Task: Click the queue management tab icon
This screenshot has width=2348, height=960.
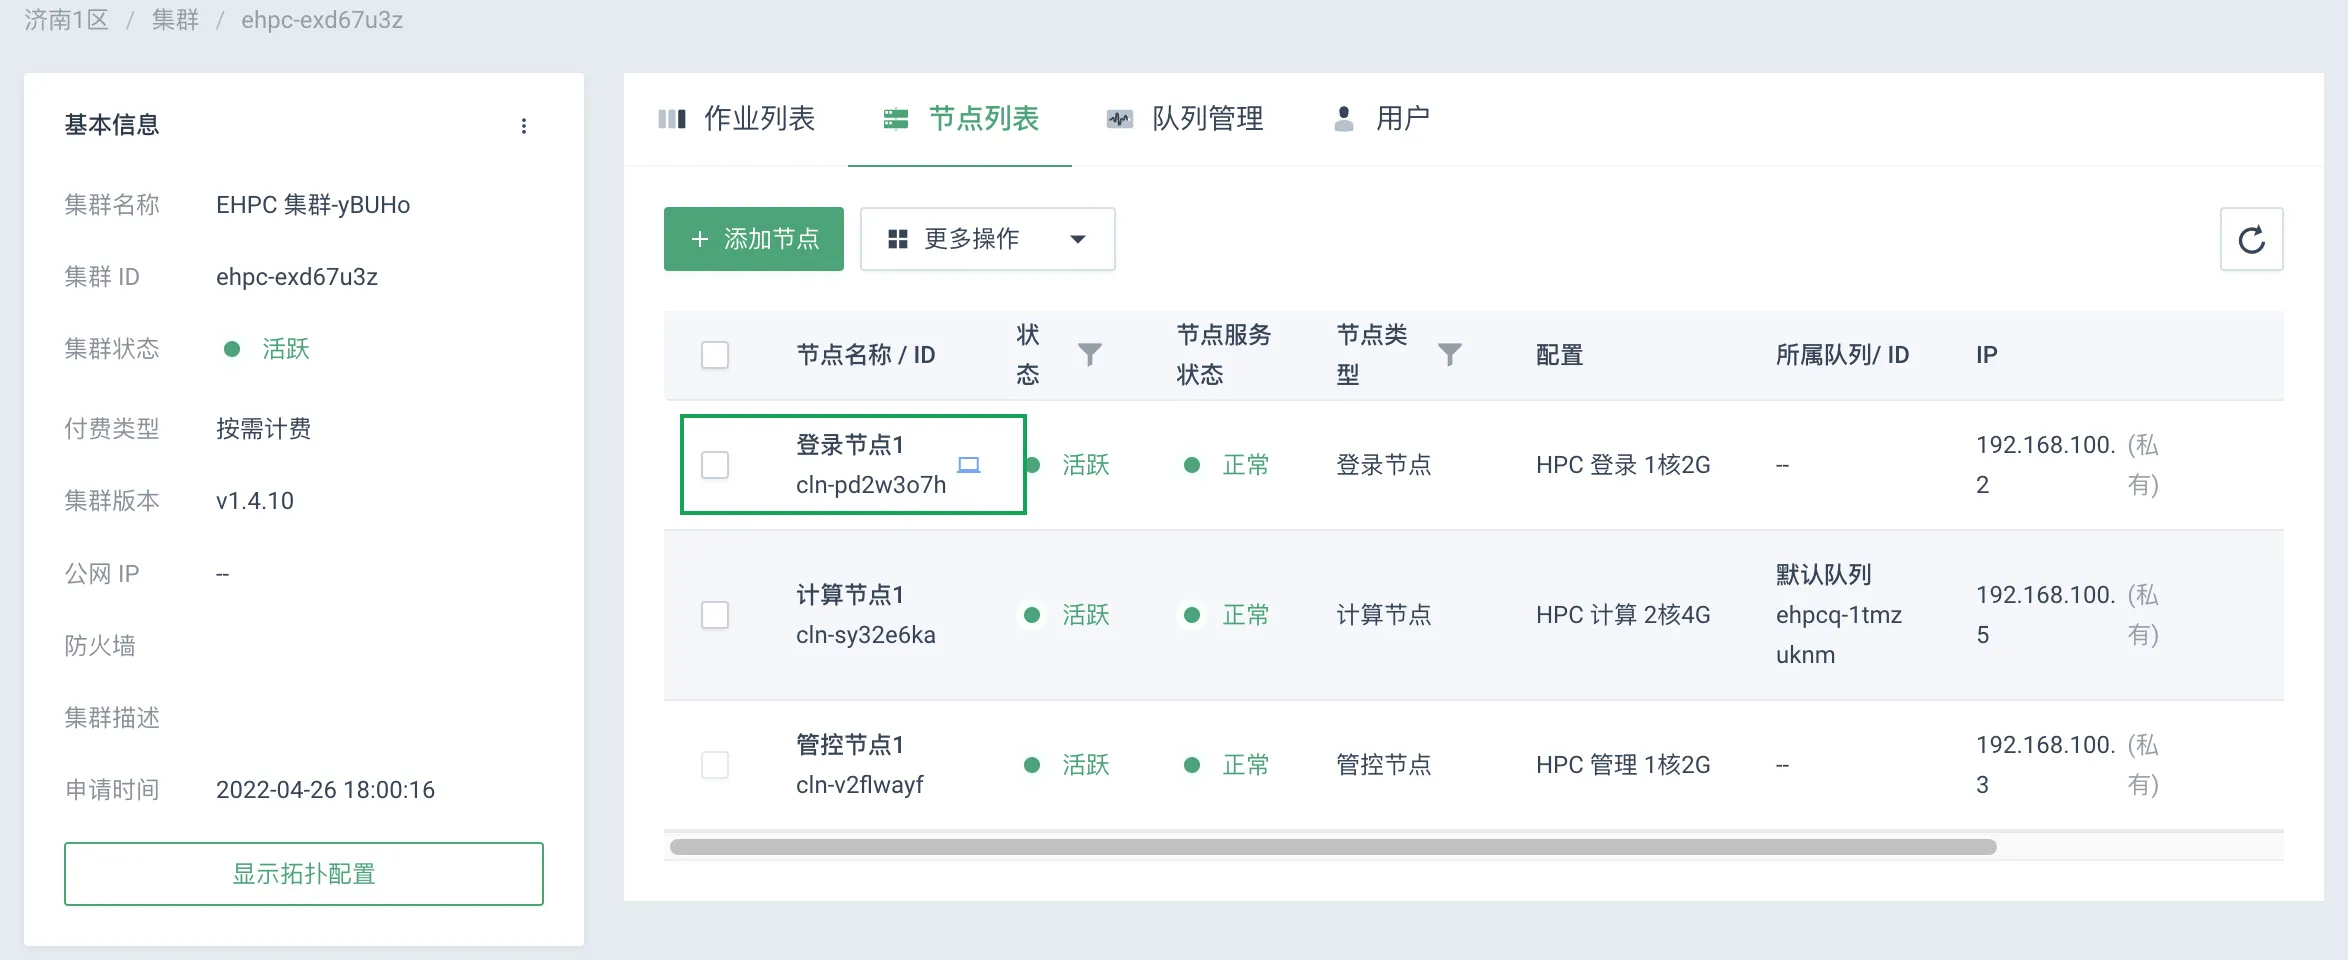Action: [1120, 120]
